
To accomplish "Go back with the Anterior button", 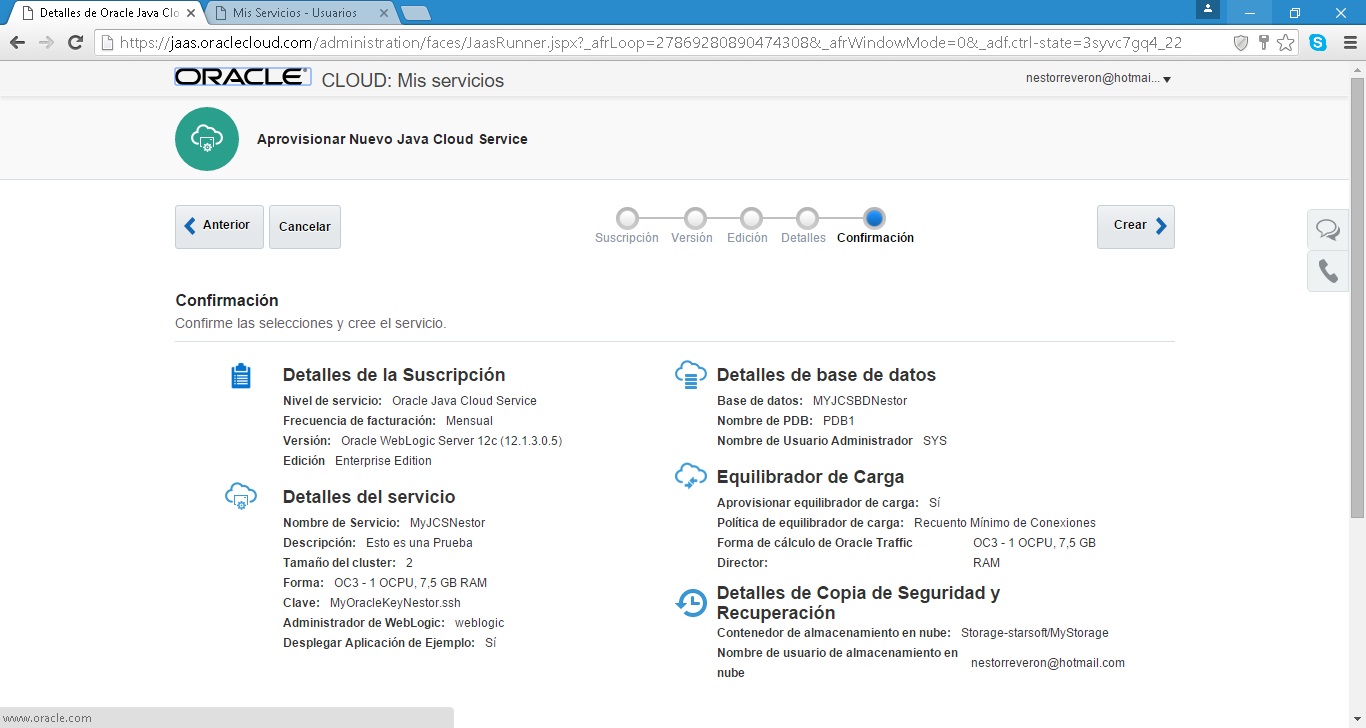I will pos(219,226).
